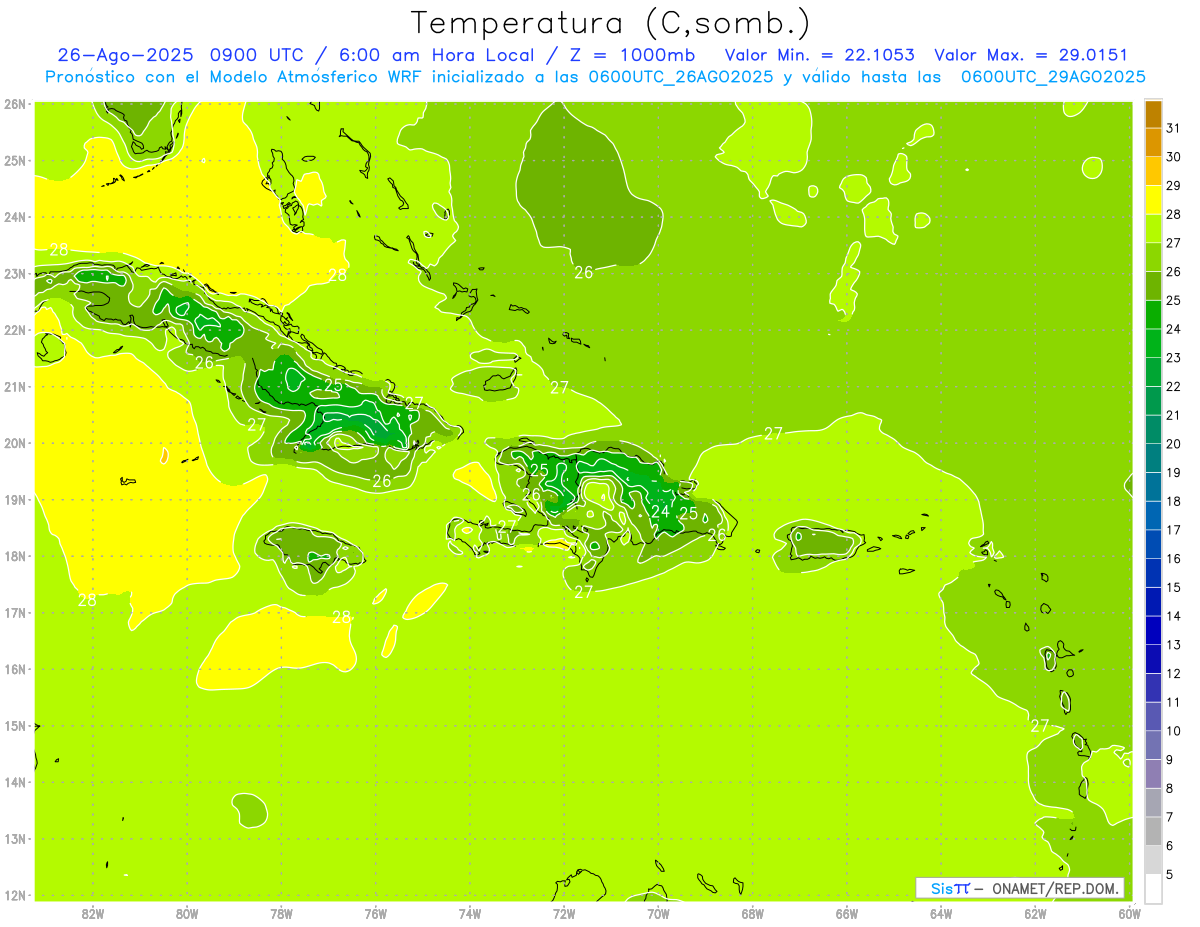
Task: Click the top brown-orange legend swatch above 31
Action: click(1153, 114)
